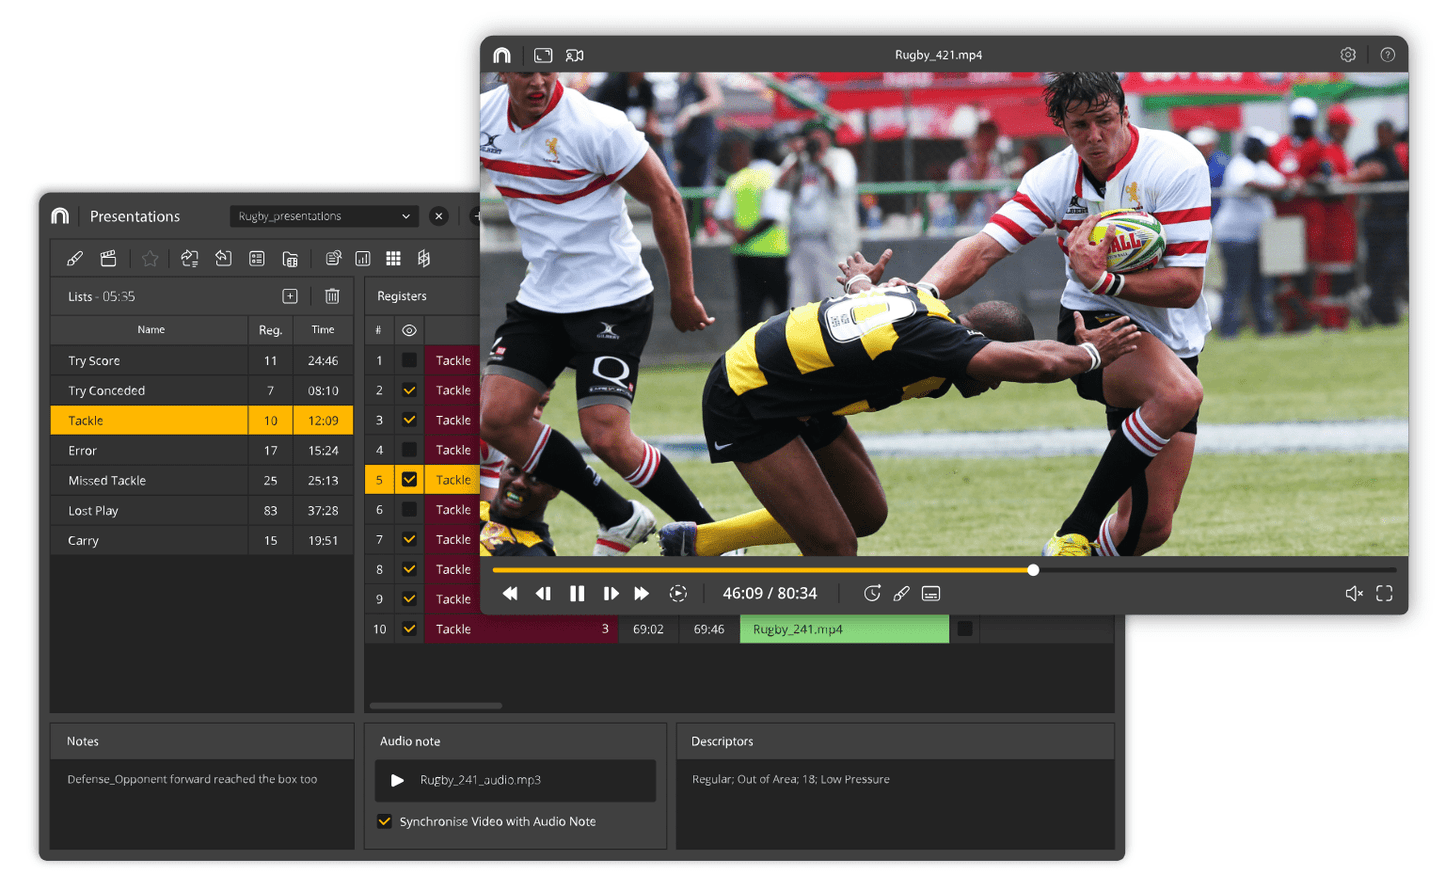Click the video progress slider handle
Image resolution: width=1445 pixels, height=891 pixels.
coord(1033,570)
